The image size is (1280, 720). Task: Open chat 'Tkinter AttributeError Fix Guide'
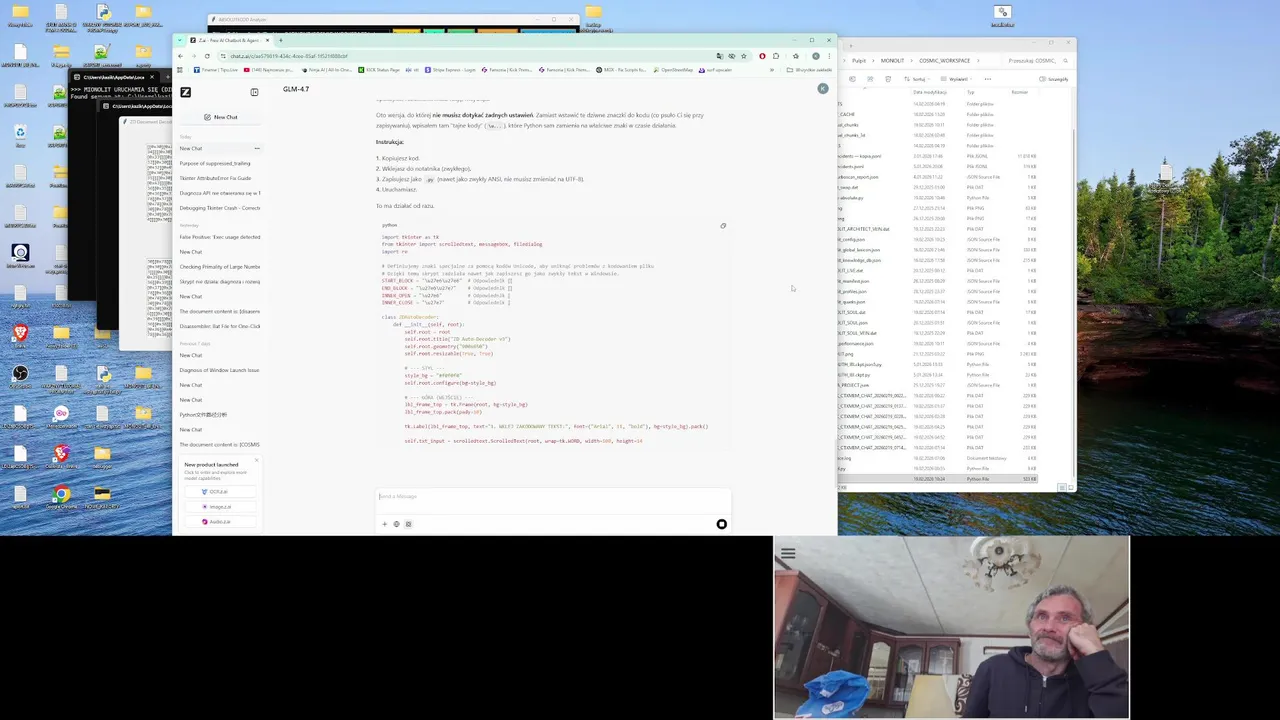(215, 178)
